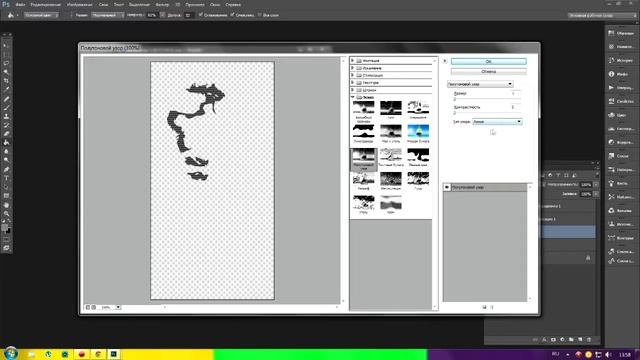Select the Move tool
Image resolution: width=640 pixels, height=360 pixels.
pyautogui.click(x=6, y=45)
